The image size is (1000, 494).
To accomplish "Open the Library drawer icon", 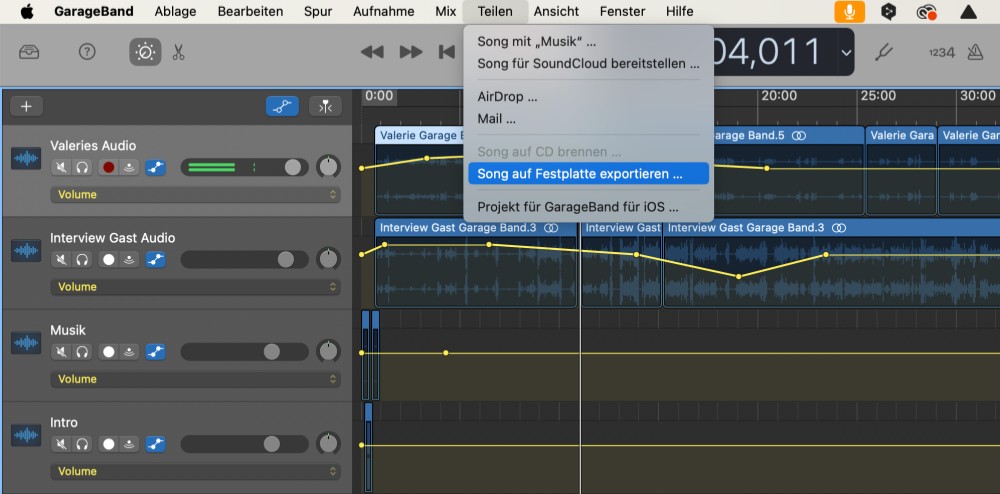I will point(29,52).
